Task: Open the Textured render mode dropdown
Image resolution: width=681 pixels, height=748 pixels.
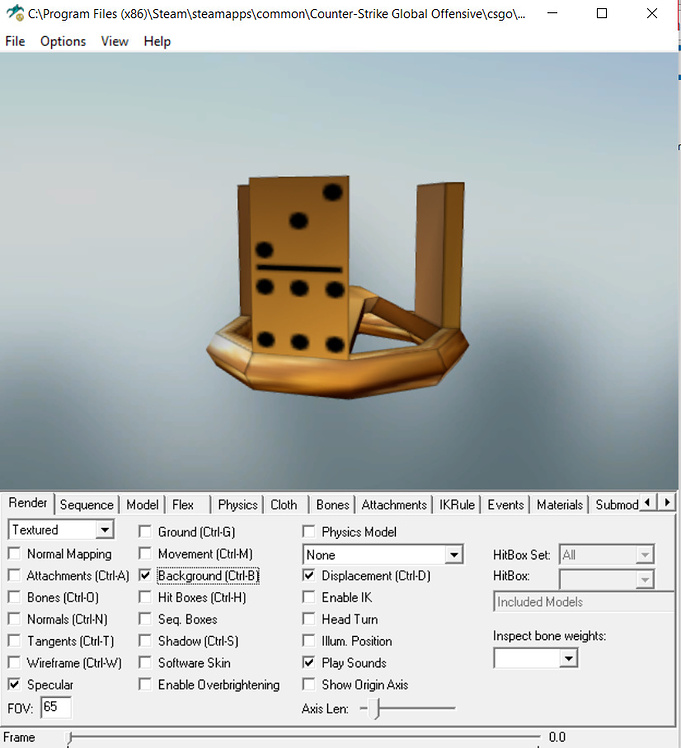Action: [61, 530]
